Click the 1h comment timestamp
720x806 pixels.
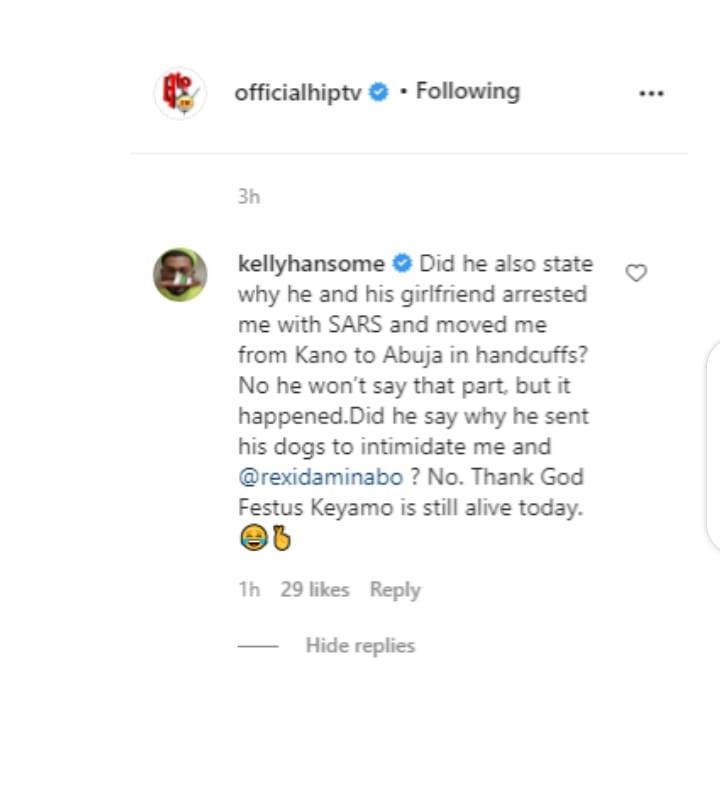[x=249, y=590]
